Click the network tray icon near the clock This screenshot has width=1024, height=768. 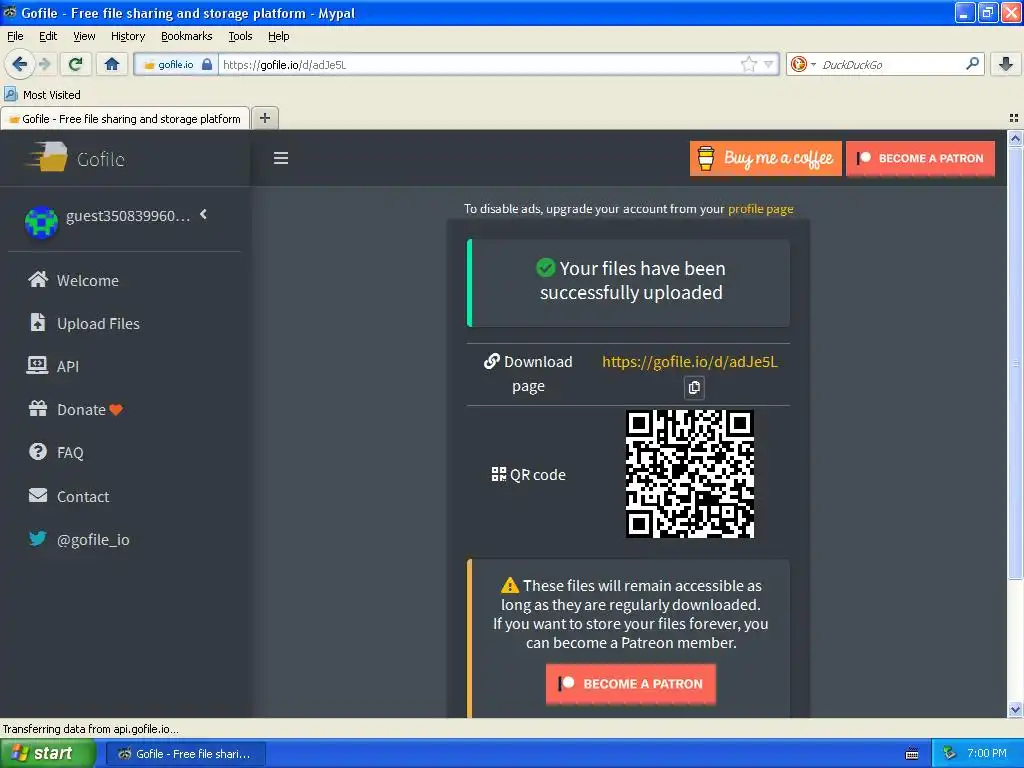pyautogui.click(x=949, y=753)
